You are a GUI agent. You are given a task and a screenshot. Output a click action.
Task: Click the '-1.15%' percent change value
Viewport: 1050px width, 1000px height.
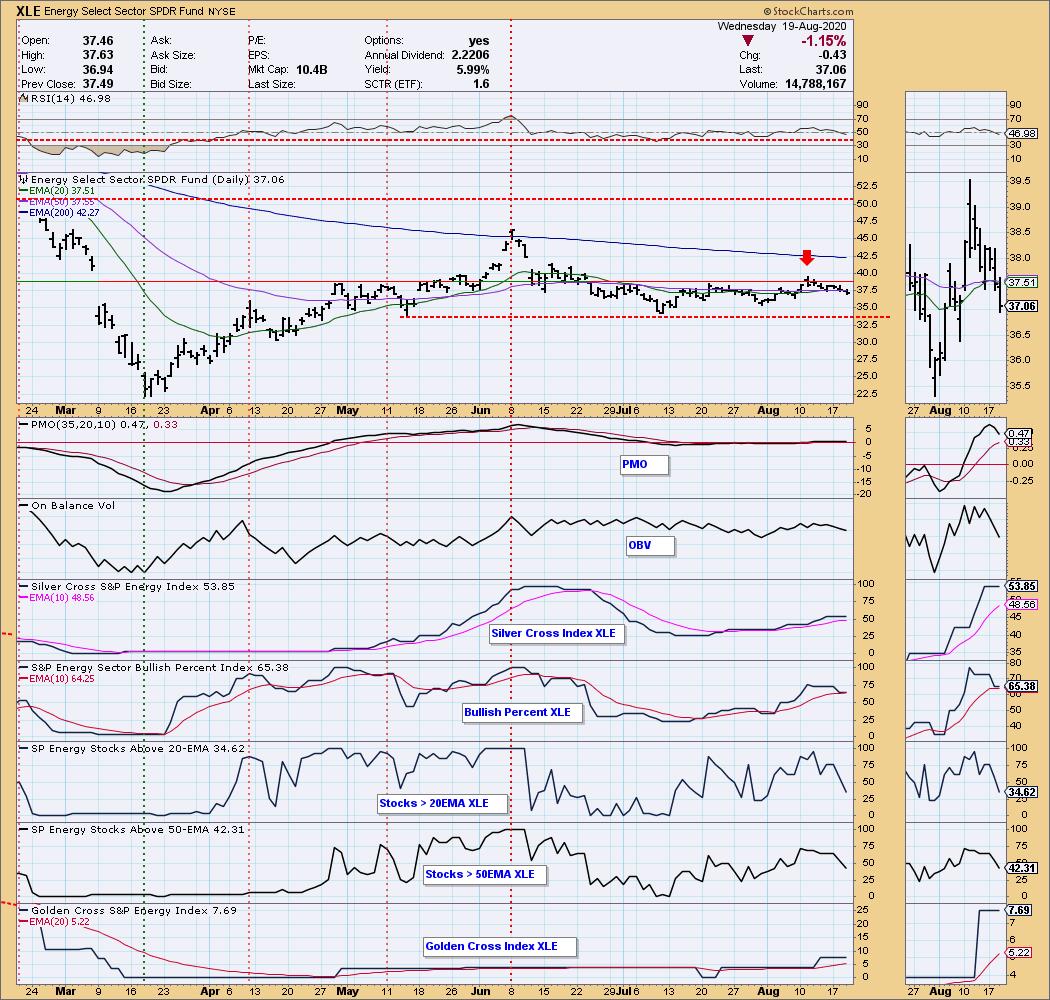tap(823, 41)
